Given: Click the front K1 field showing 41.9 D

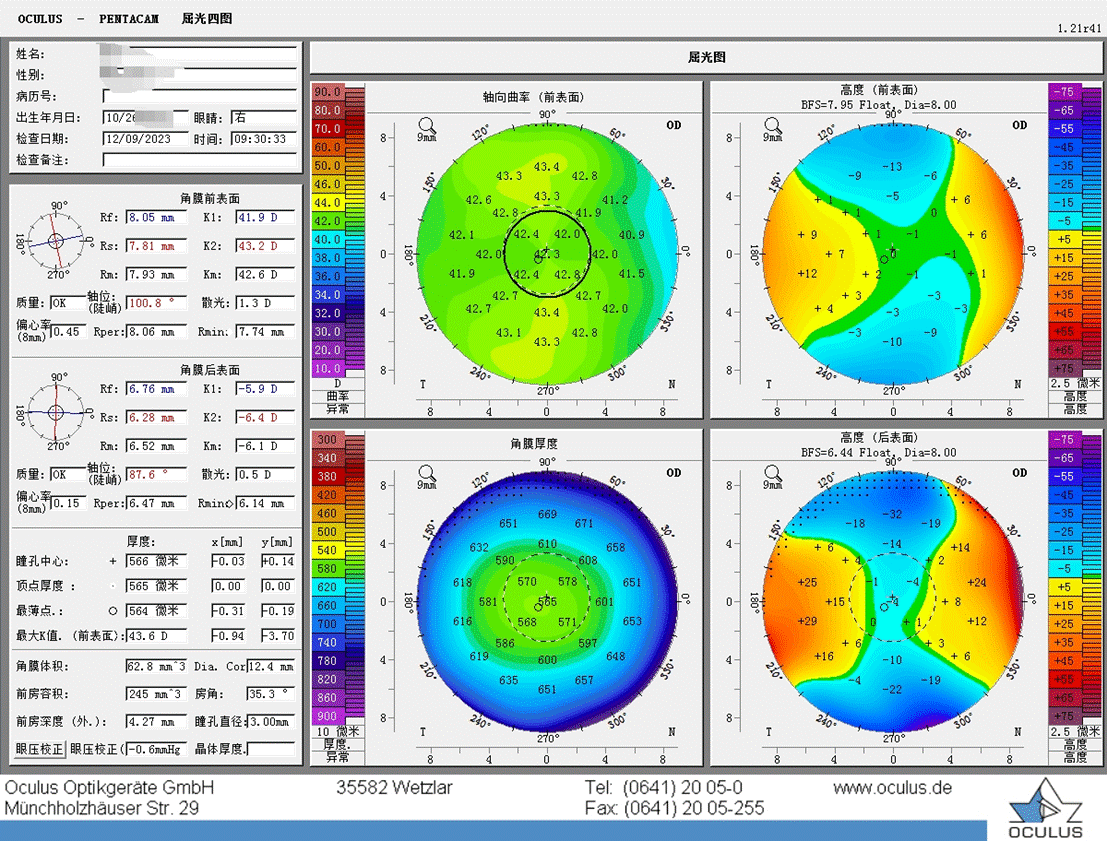Looking at the screenshot, I should tap(265, 217).
